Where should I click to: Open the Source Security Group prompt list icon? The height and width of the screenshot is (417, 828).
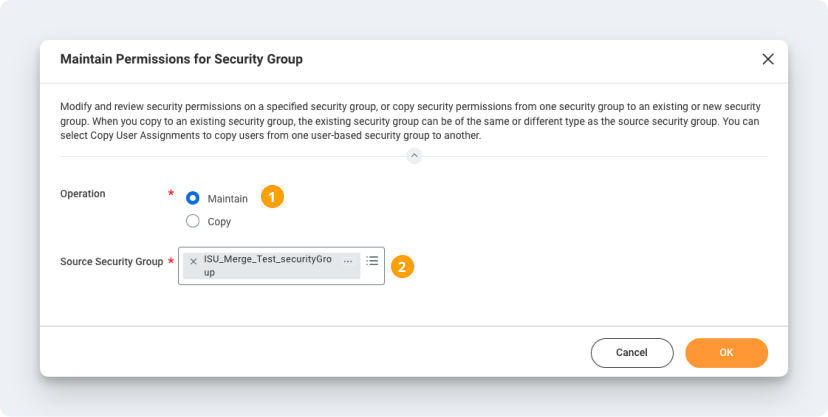[372, 261]
